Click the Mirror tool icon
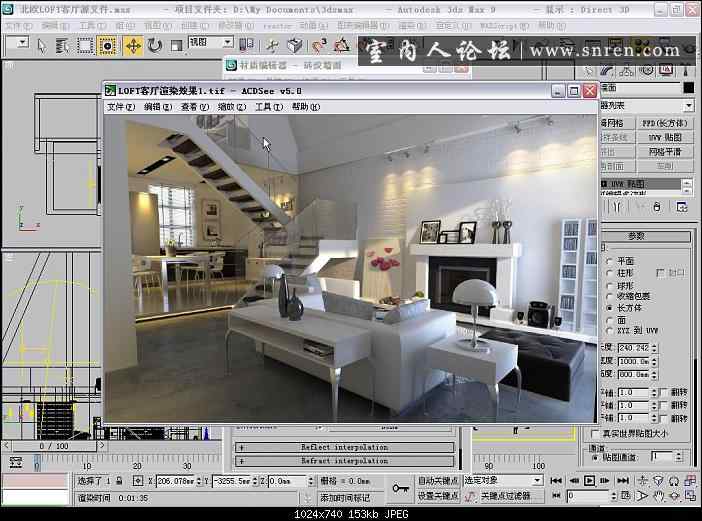This screenshot has width=702, height=521. 246,44
